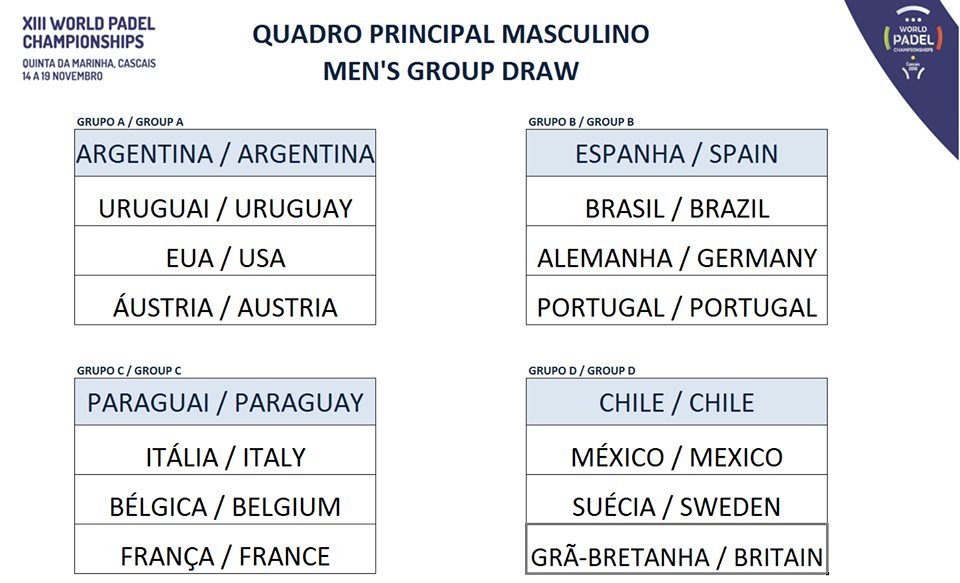Click the Bélgica / Belgium cell
The image size is (960, 583).
pos(225,506)
